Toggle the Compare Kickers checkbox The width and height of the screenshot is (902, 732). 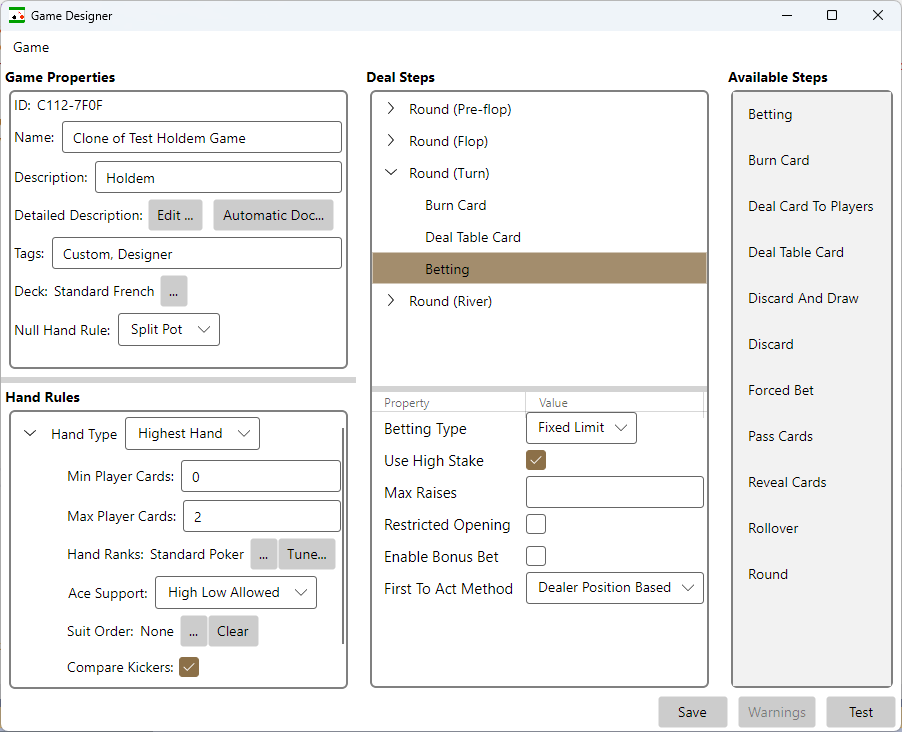click(189, 667)
